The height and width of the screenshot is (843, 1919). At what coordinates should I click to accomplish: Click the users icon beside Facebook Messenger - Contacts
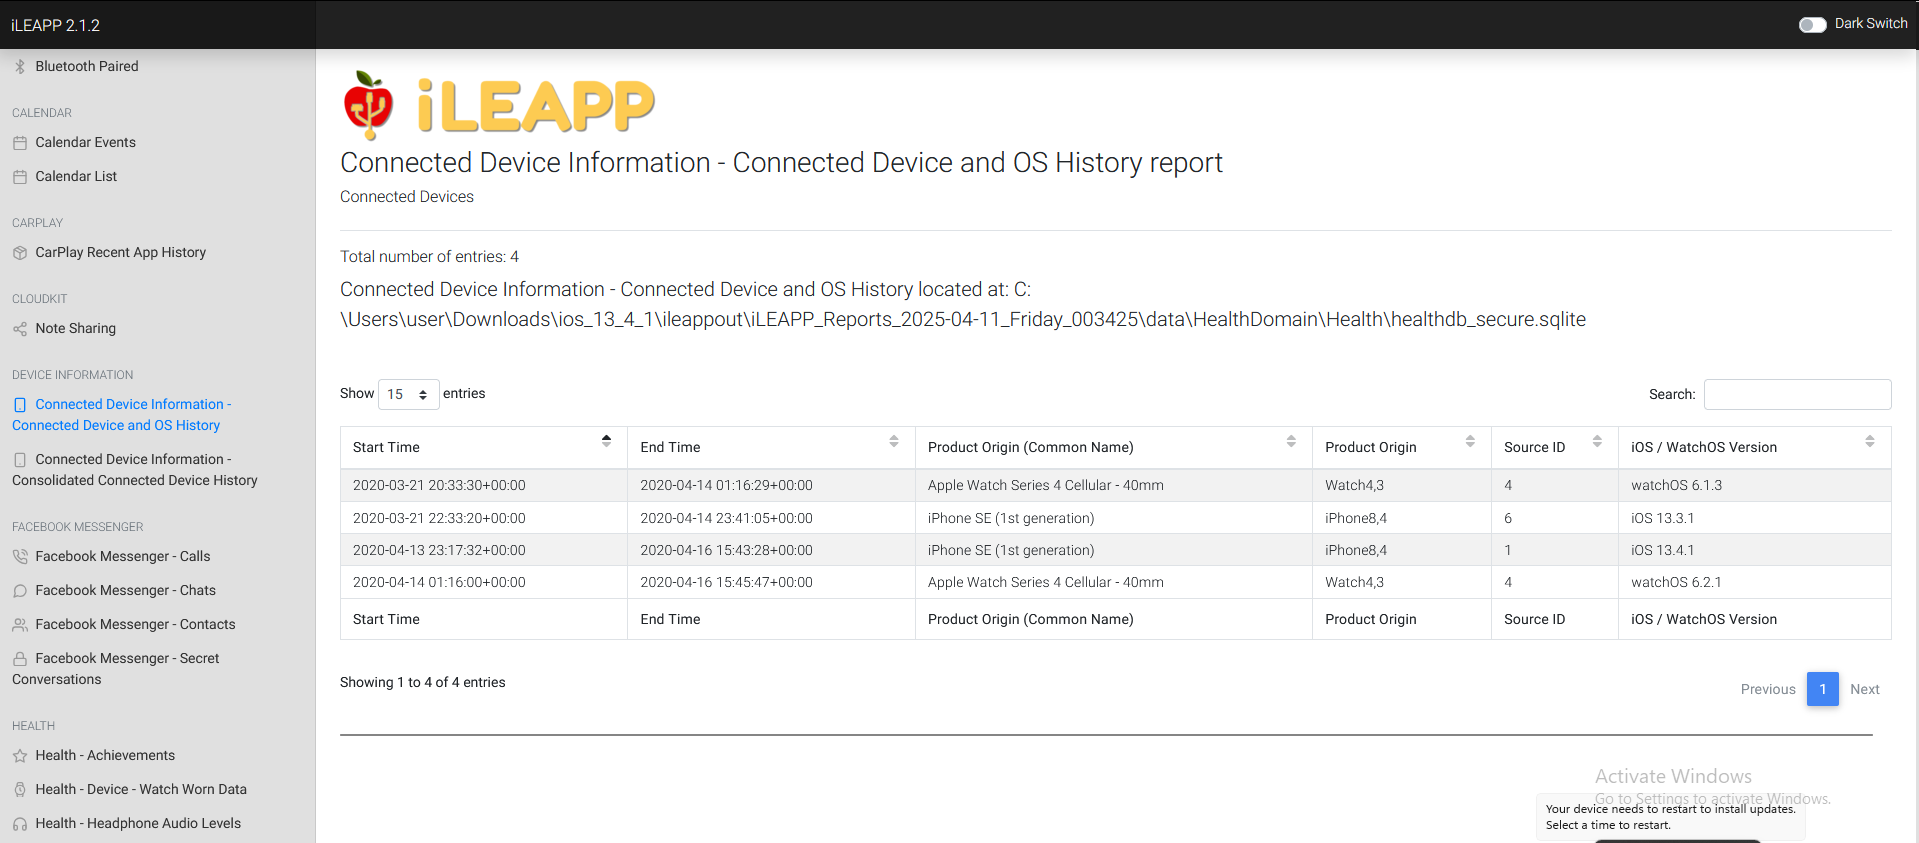point(20,625)
